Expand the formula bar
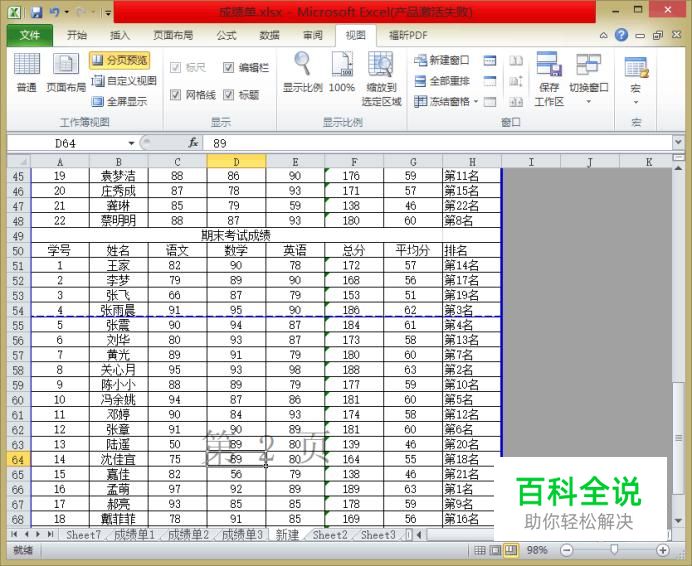The height and width of the screenshot is (566, 692). tap(678, 142)
